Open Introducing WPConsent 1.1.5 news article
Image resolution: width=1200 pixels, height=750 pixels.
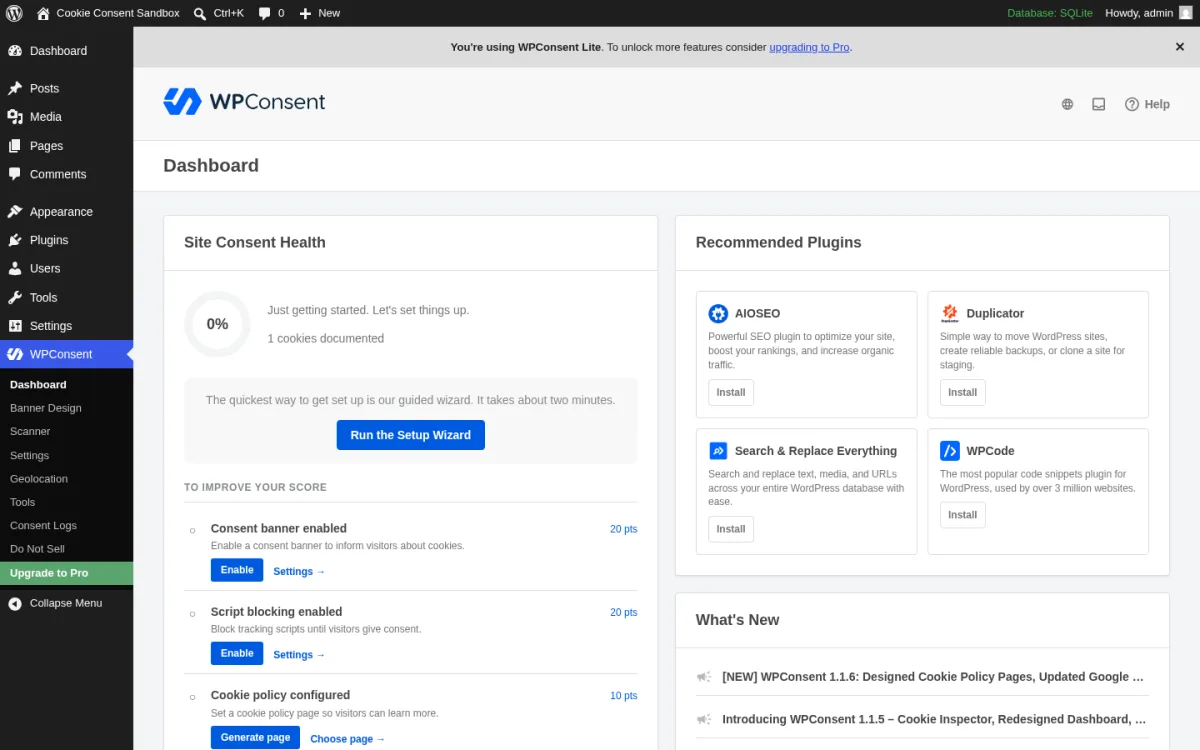[934, 719]
